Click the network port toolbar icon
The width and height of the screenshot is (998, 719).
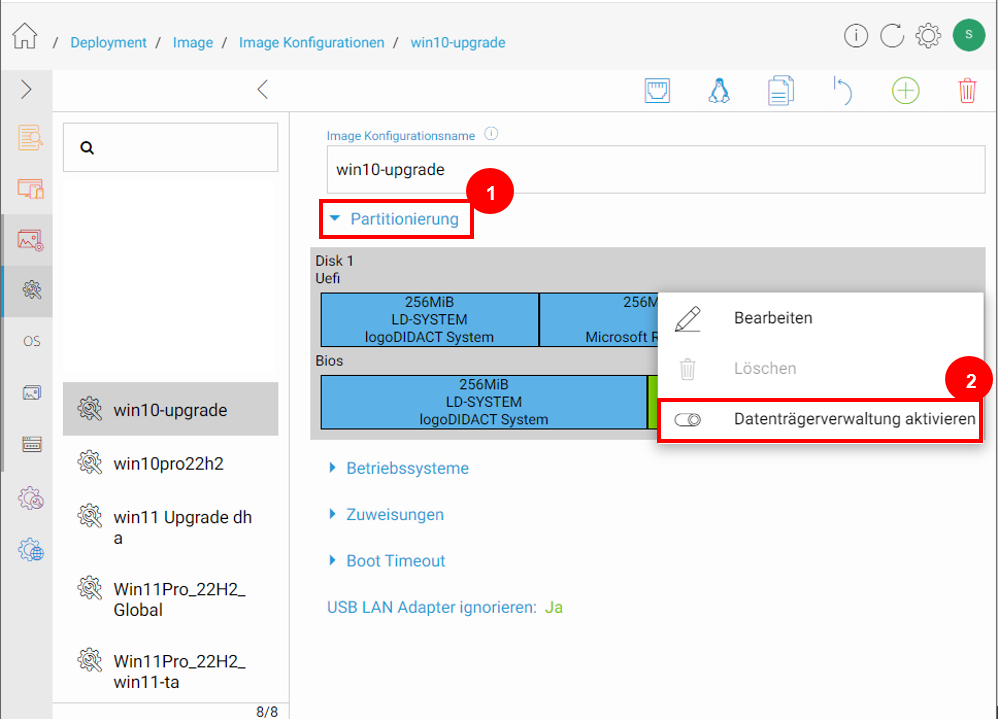point(657,90)
